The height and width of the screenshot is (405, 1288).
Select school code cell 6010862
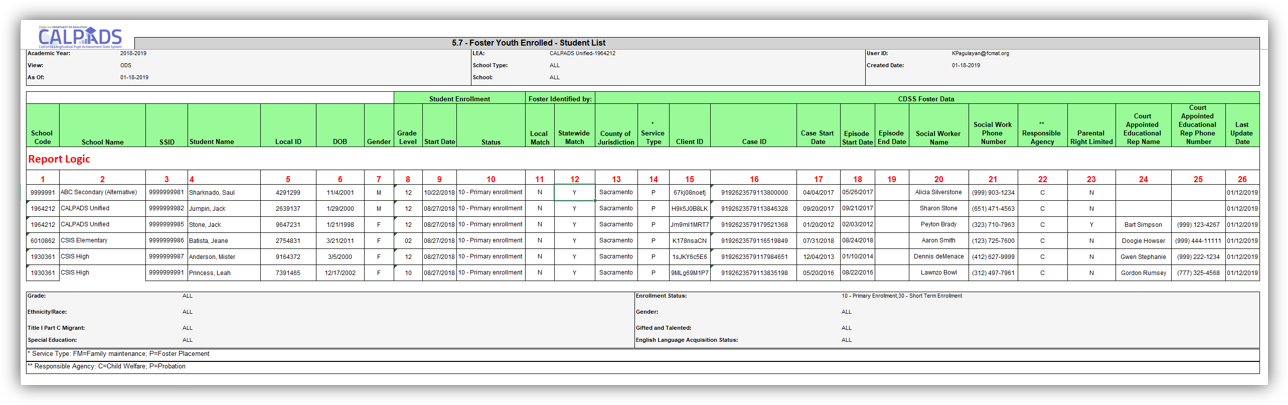[x=42, y=240]
